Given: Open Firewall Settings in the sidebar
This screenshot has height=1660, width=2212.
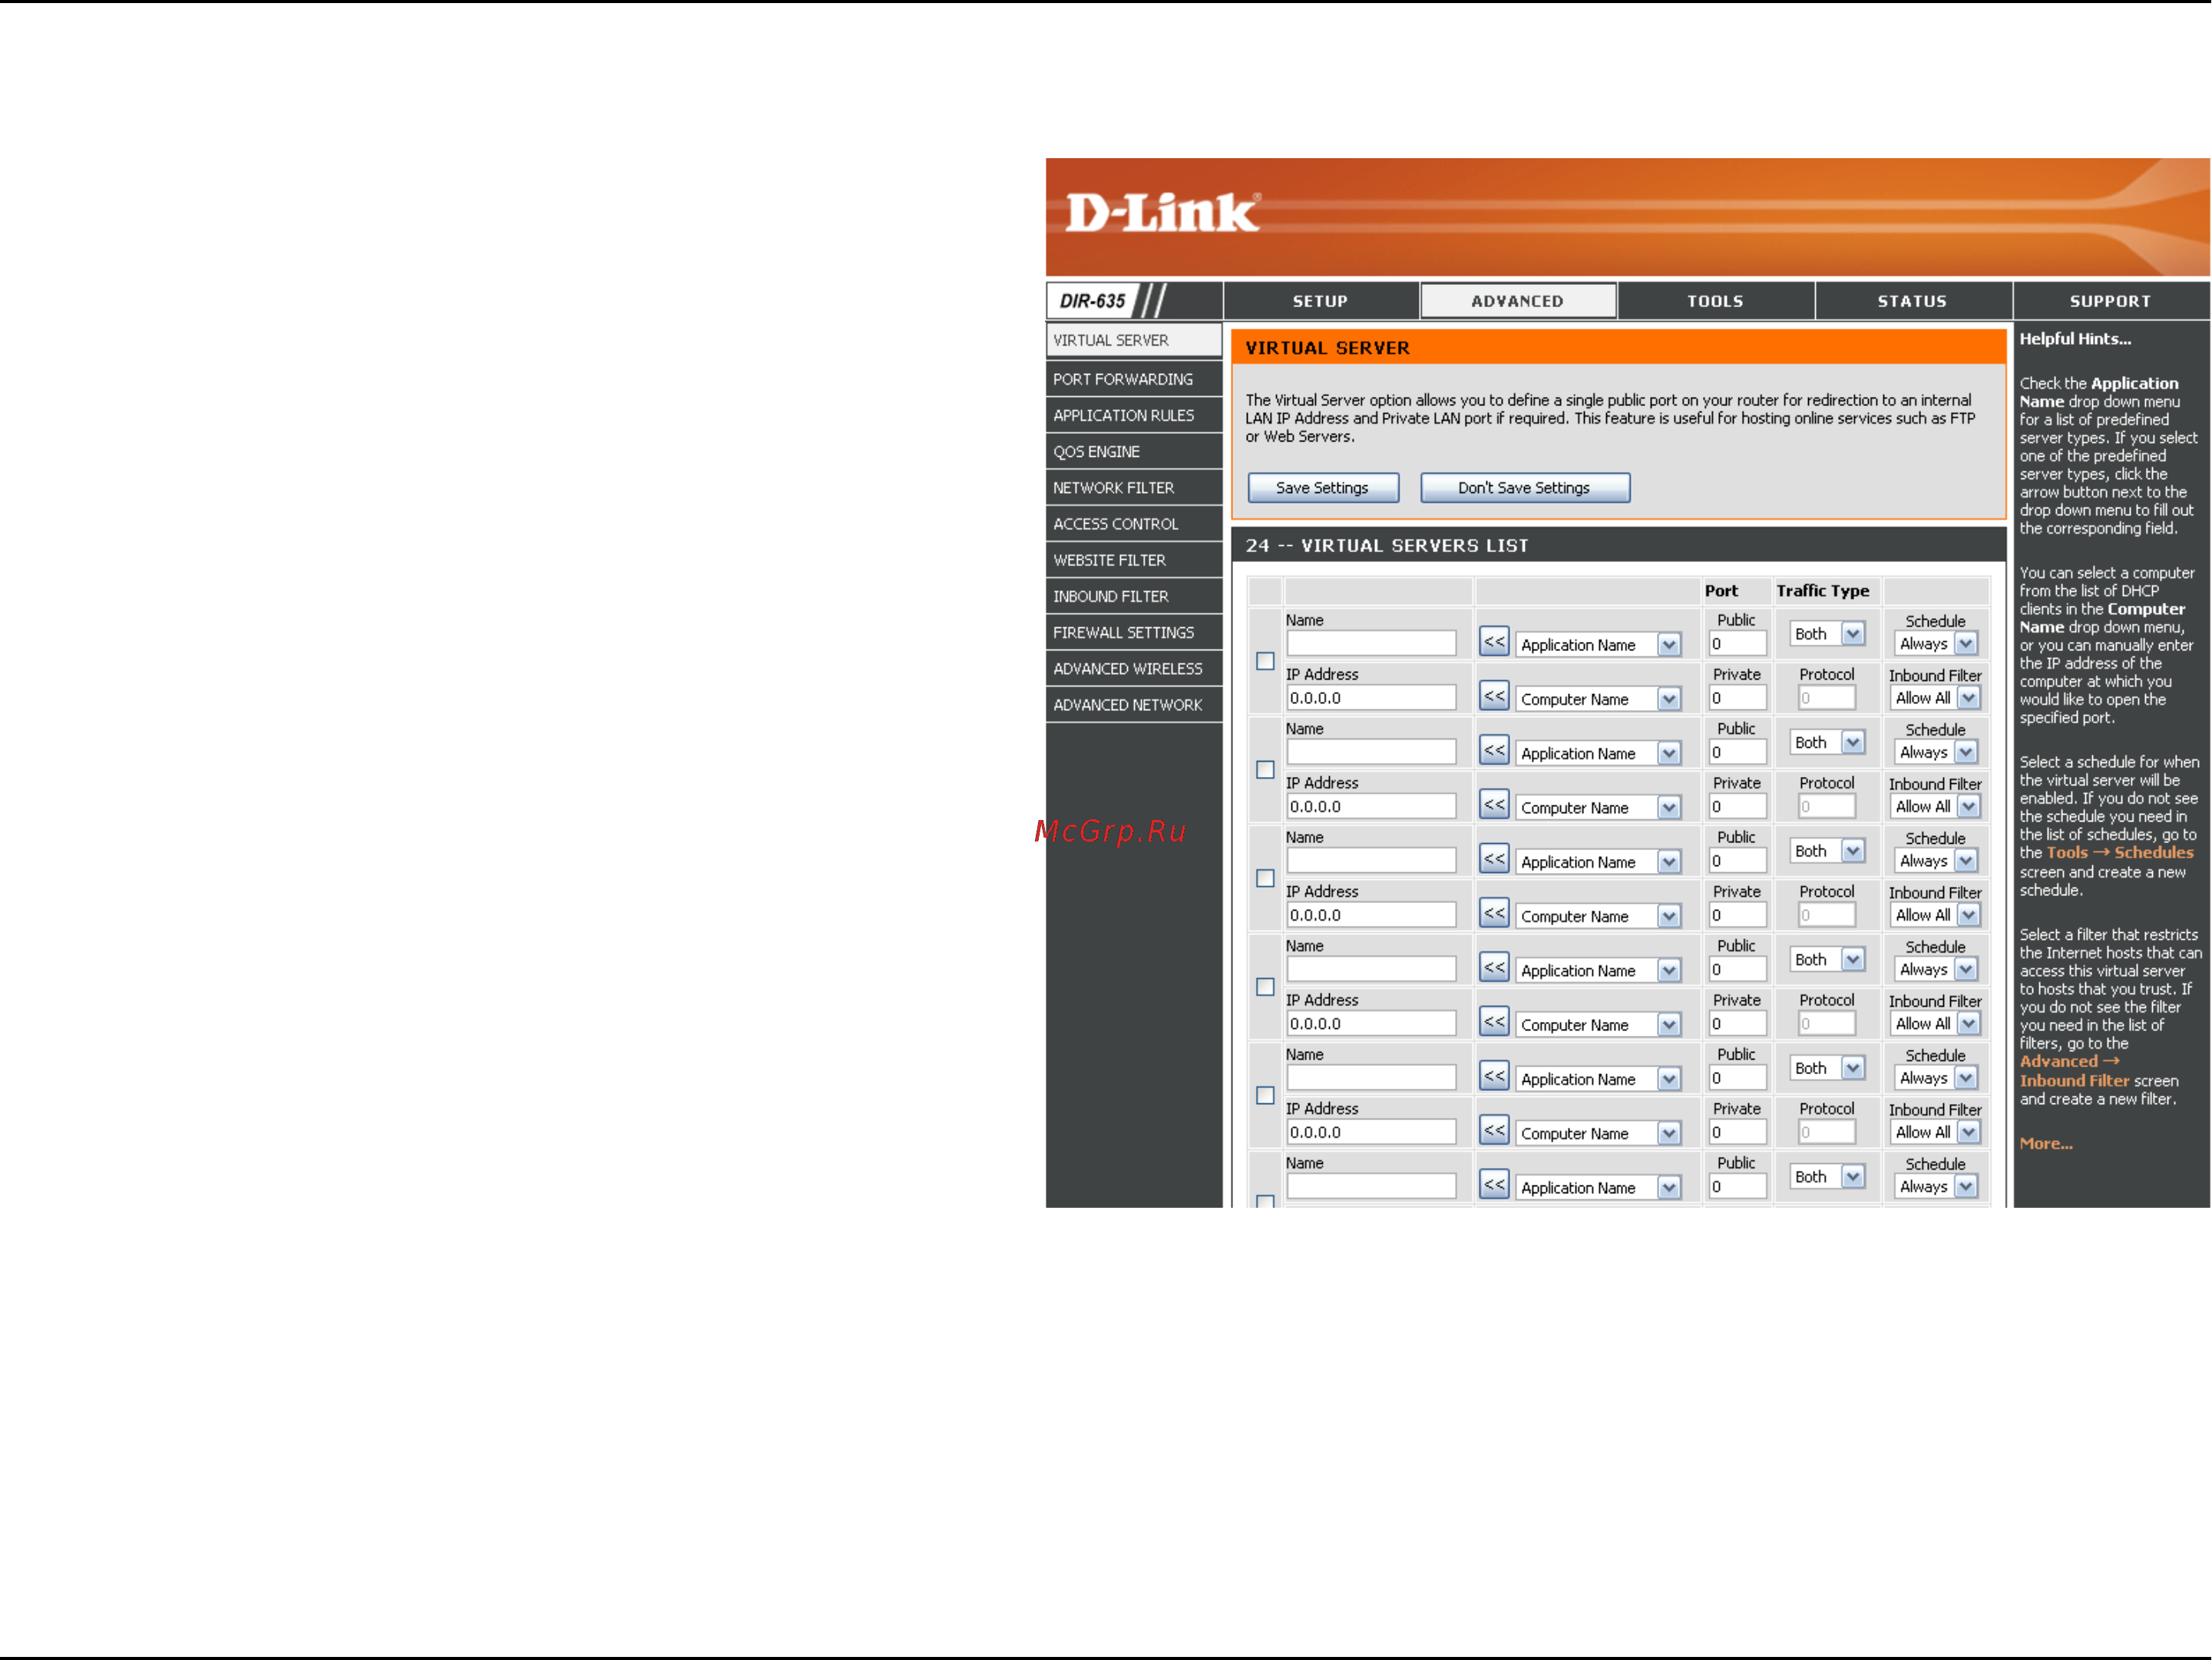Looking at the screenshot, I should pyautogui.click(x=1133, y=632).
